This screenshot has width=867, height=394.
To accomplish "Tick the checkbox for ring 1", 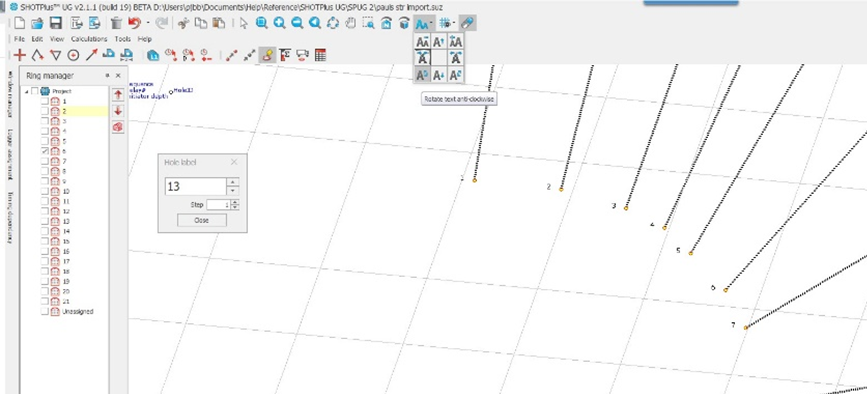I will tap(45, 102).
